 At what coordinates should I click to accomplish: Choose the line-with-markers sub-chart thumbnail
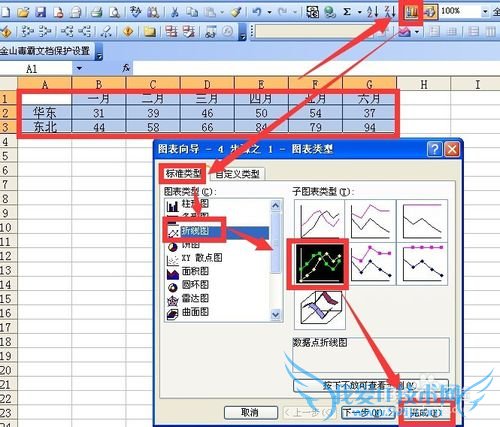coord(319,263)
